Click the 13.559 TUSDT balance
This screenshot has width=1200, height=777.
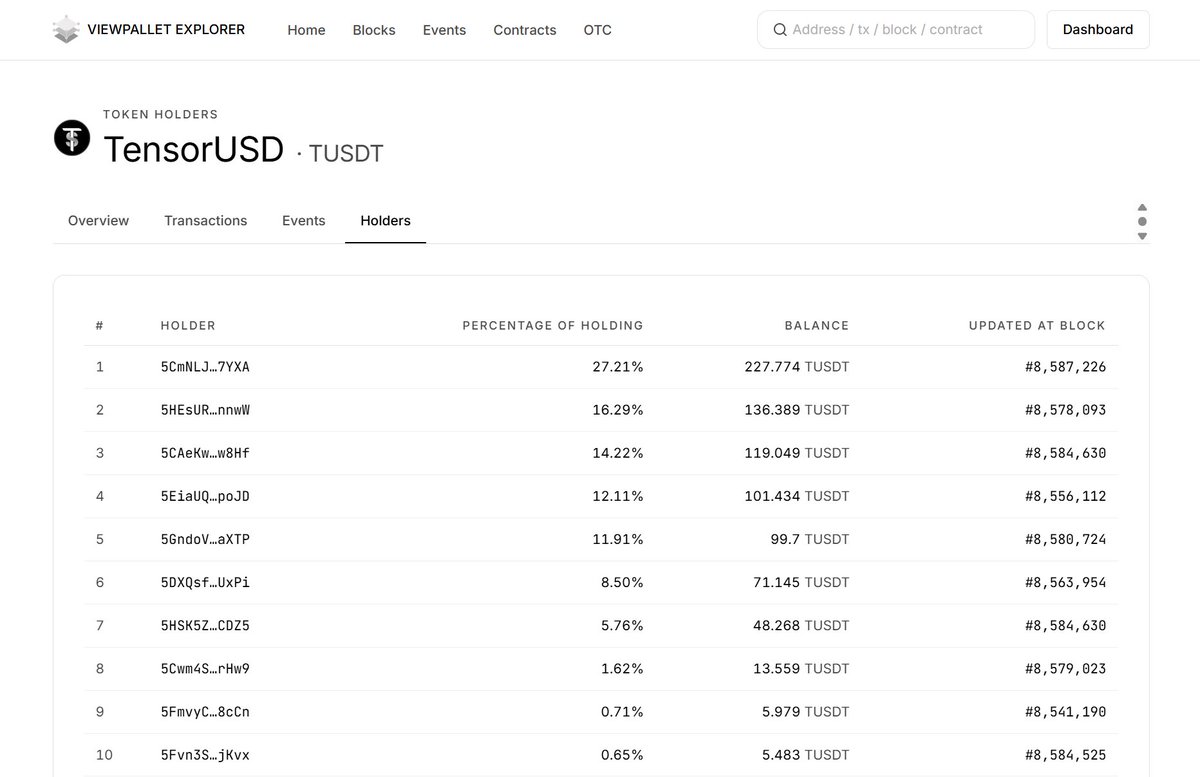(801, 668)
